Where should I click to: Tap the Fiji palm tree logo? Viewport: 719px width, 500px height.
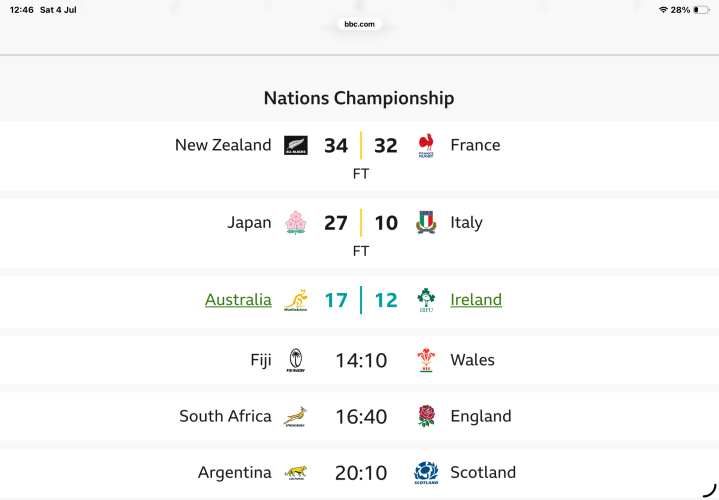[296, 360]
